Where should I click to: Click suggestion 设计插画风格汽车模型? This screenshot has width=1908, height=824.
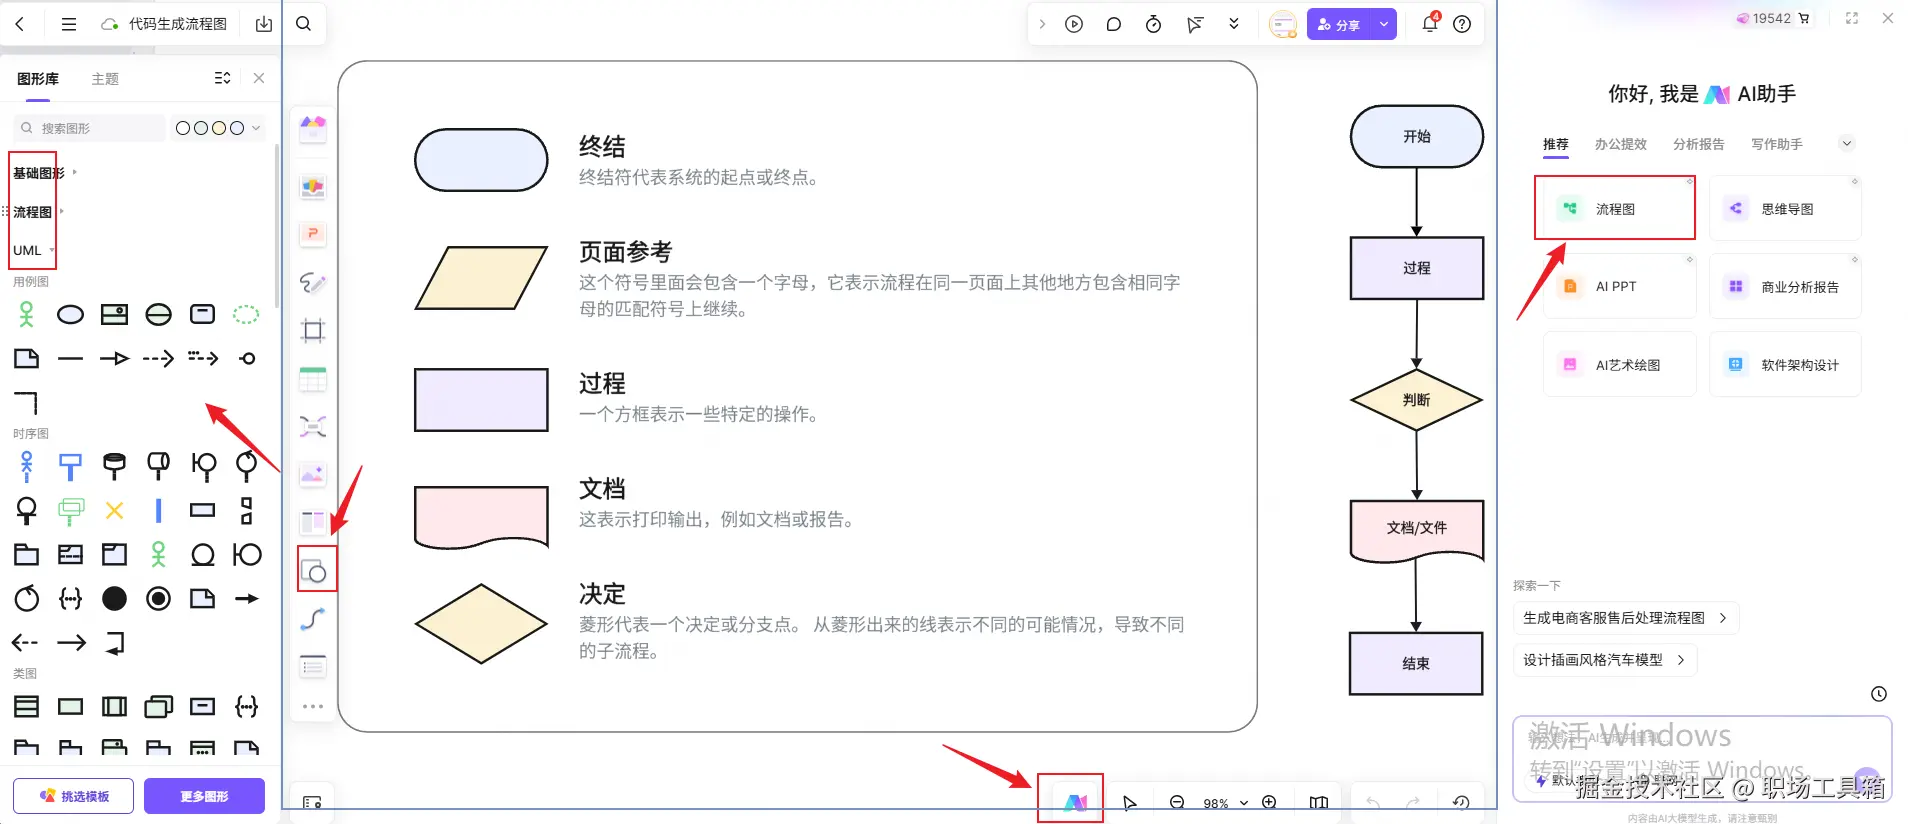pyautogui.click(x=1605, y=660)
